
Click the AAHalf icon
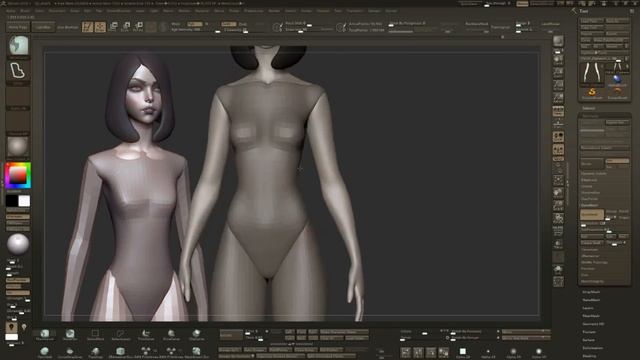[558, 98]
